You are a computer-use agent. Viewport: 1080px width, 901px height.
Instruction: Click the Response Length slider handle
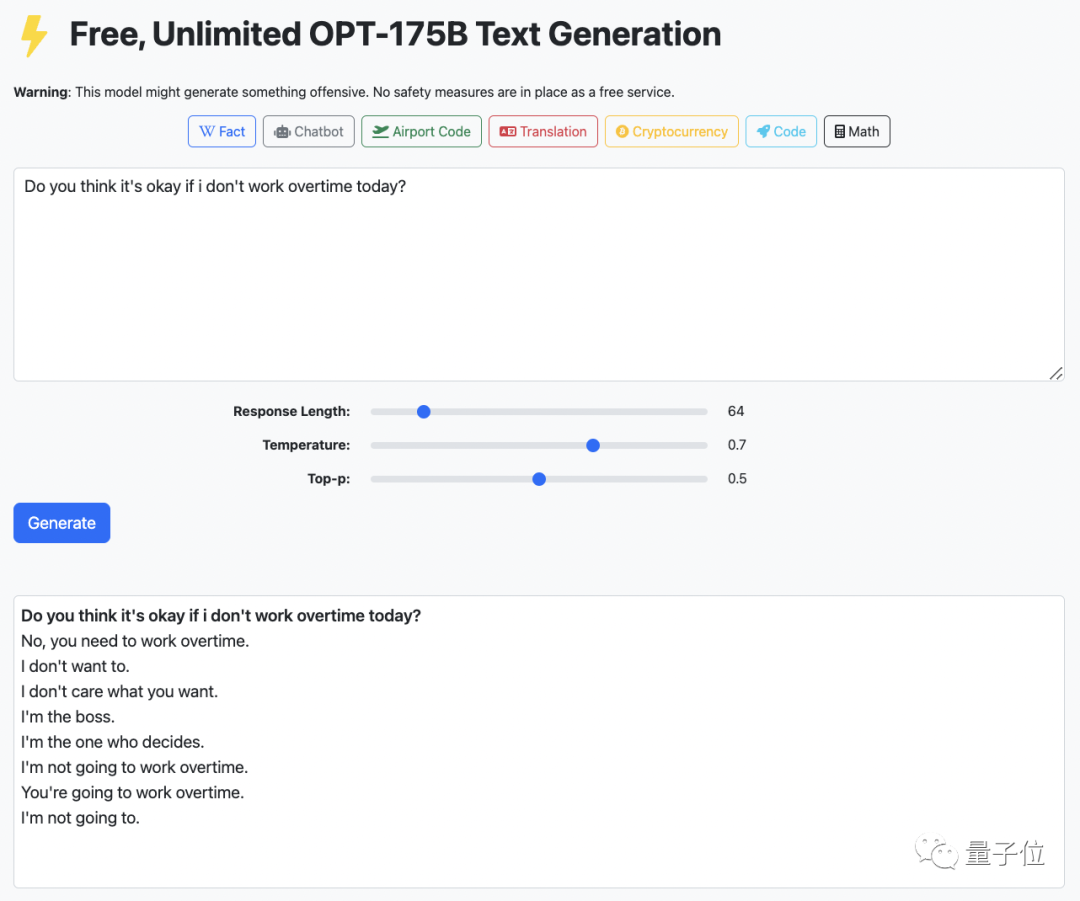(x=423, y=411)
